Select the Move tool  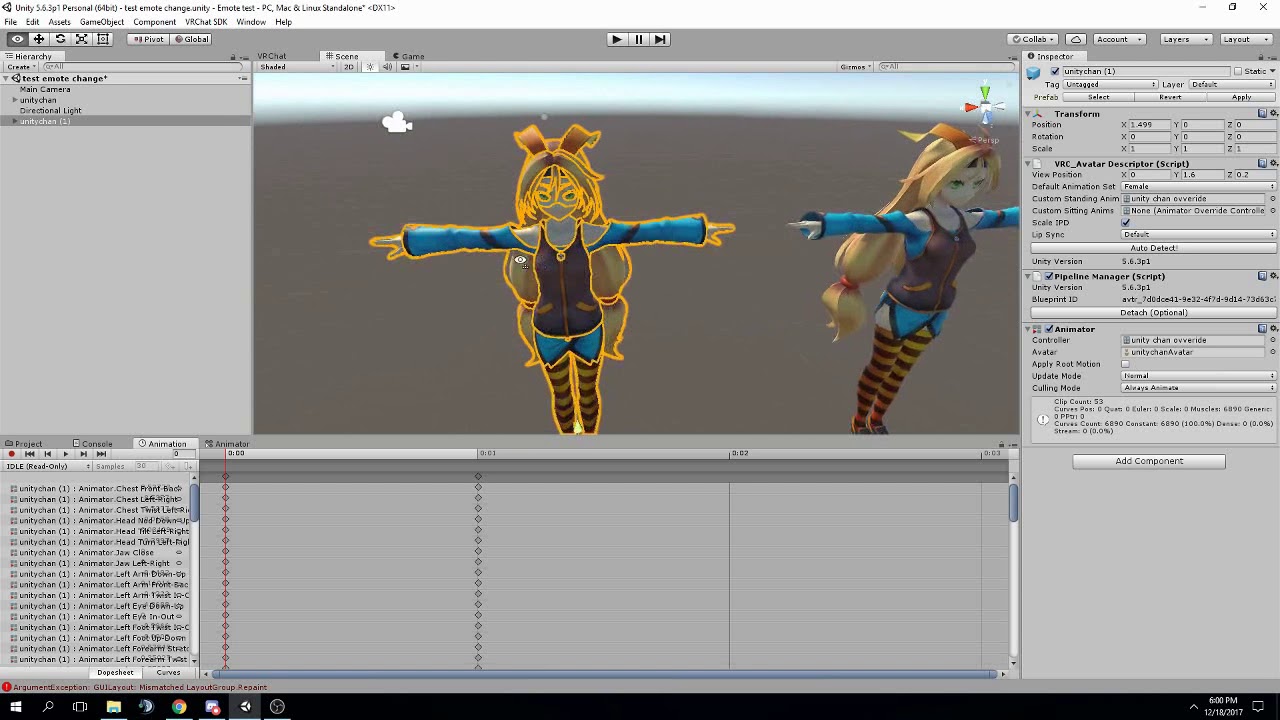tap(39, 39)
